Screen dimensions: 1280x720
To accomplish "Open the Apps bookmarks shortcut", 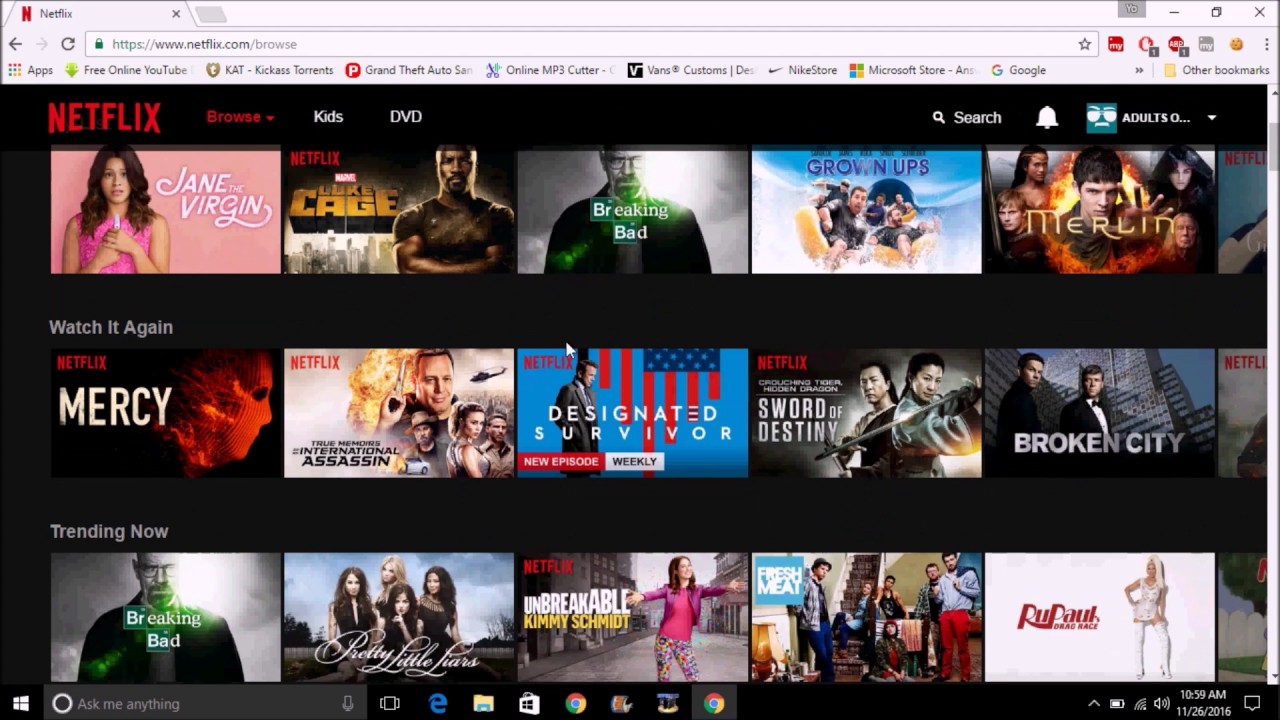I will click(30, 70).
